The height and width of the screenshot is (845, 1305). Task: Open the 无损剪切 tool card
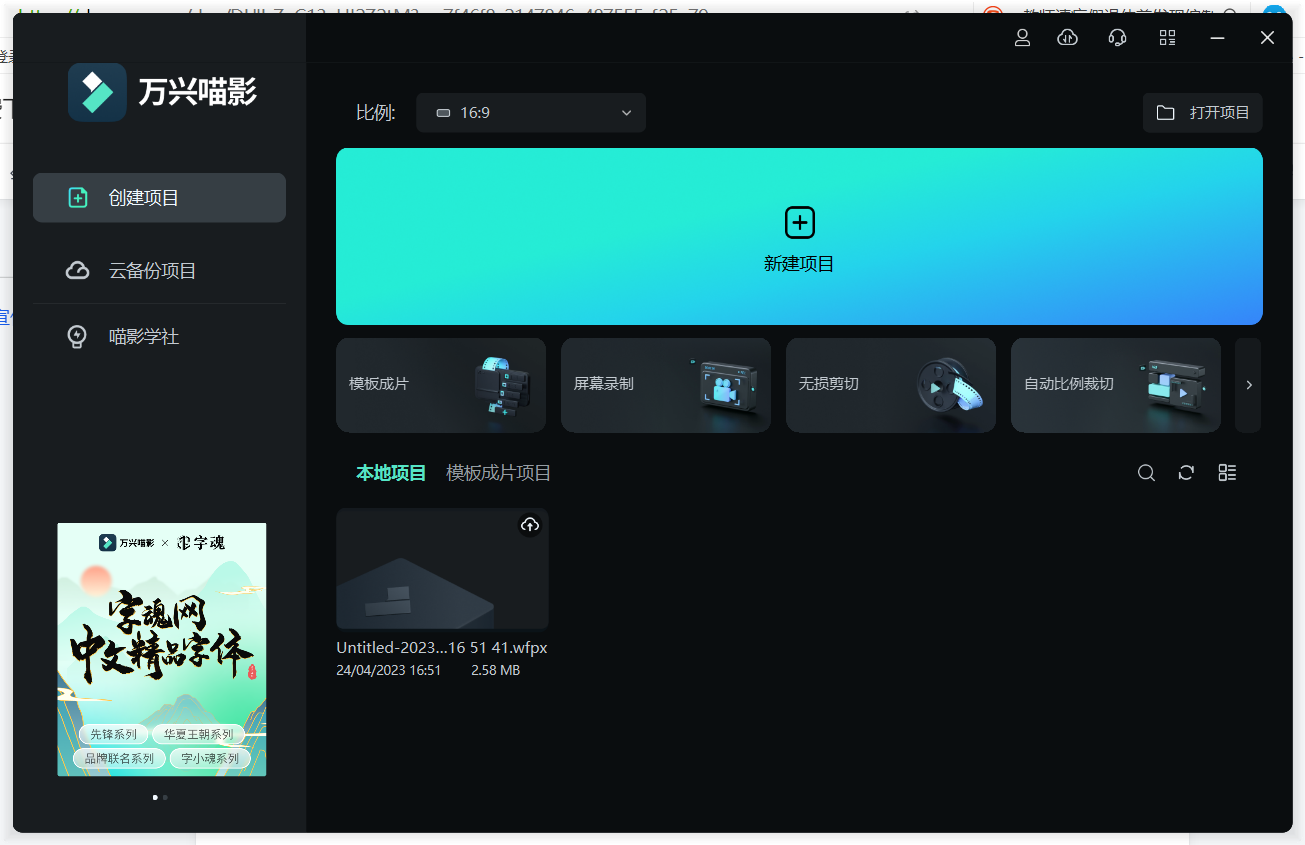(891, 385)
